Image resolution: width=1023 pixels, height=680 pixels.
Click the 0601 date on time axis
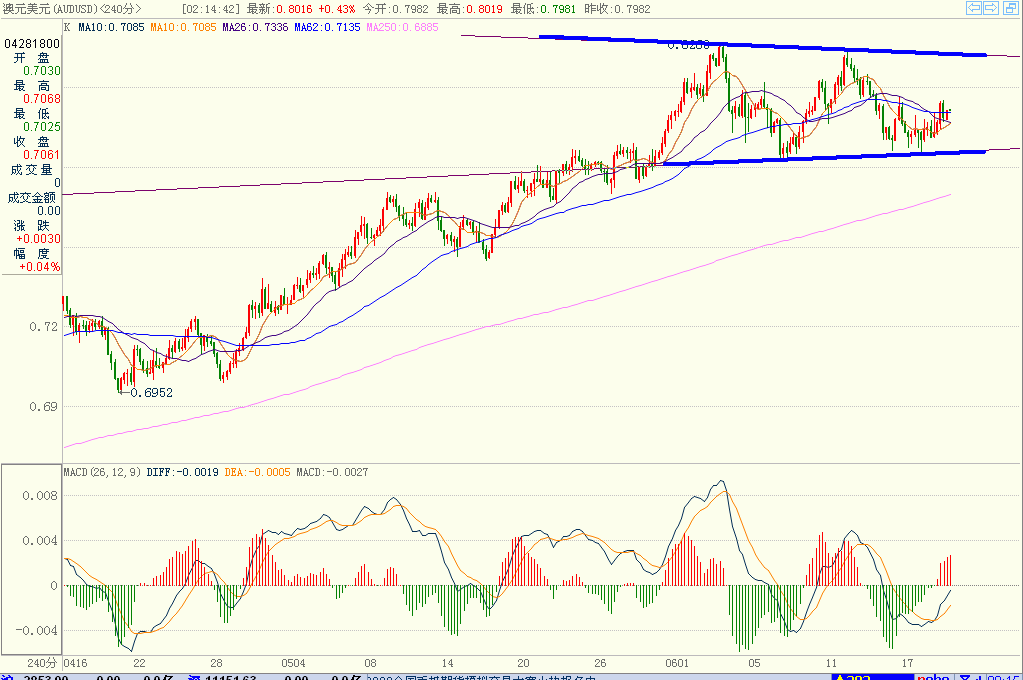pos(677,663)
